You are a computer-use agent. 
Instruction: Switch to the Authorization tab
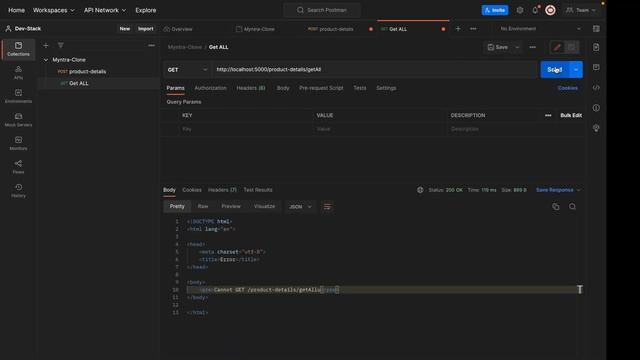coord(210,88)
